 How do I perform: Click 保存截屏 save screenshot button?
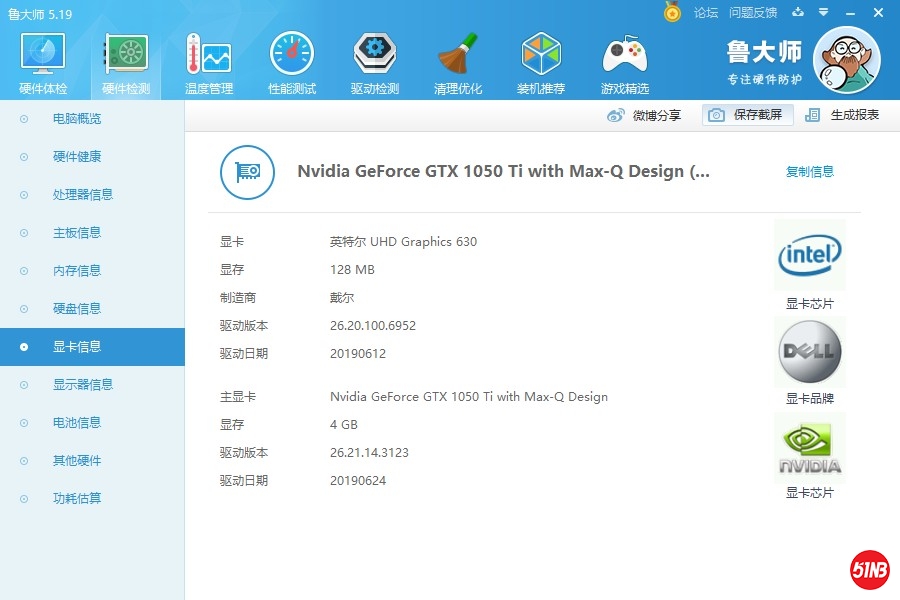748,115
